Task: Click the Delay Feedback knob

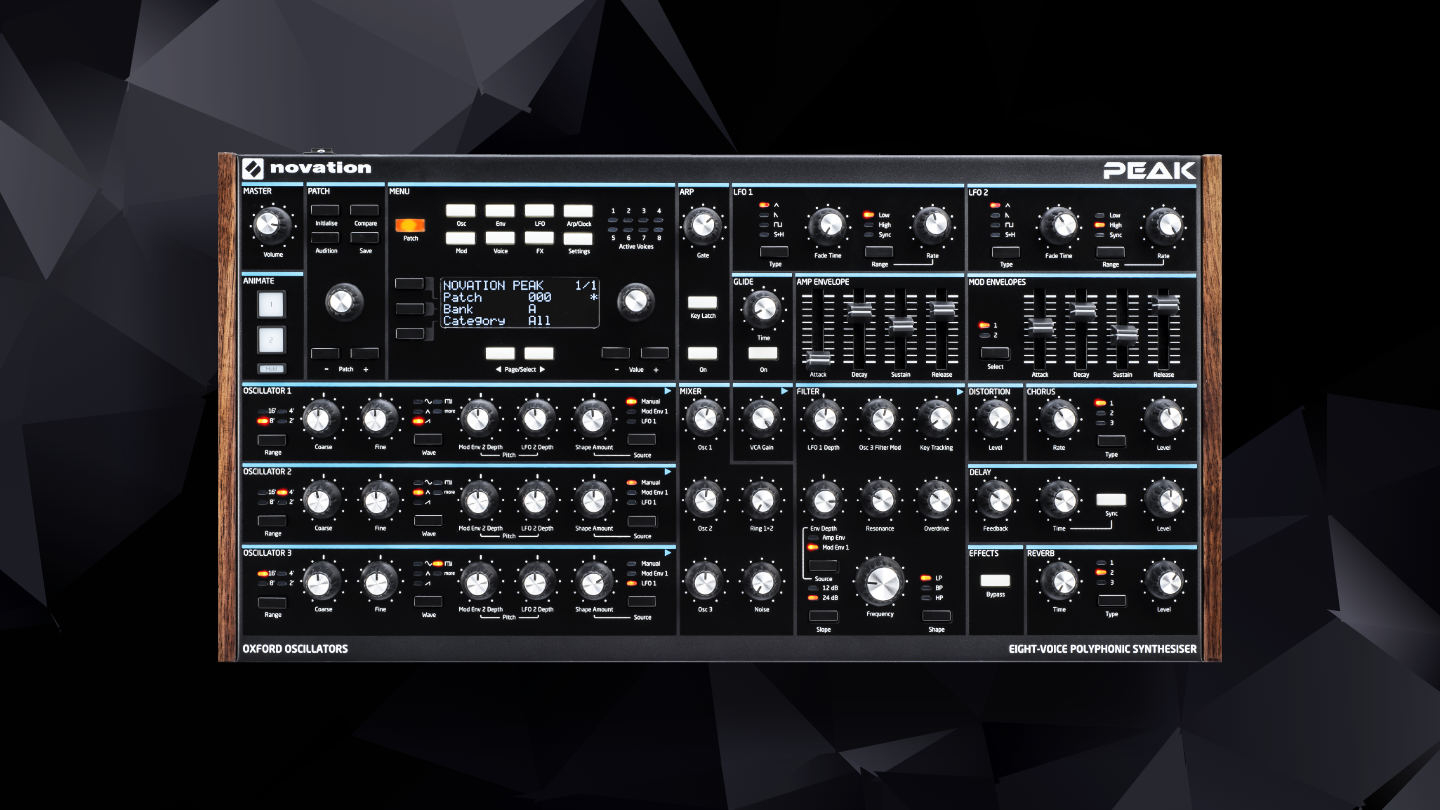Action: coord(995,499)
